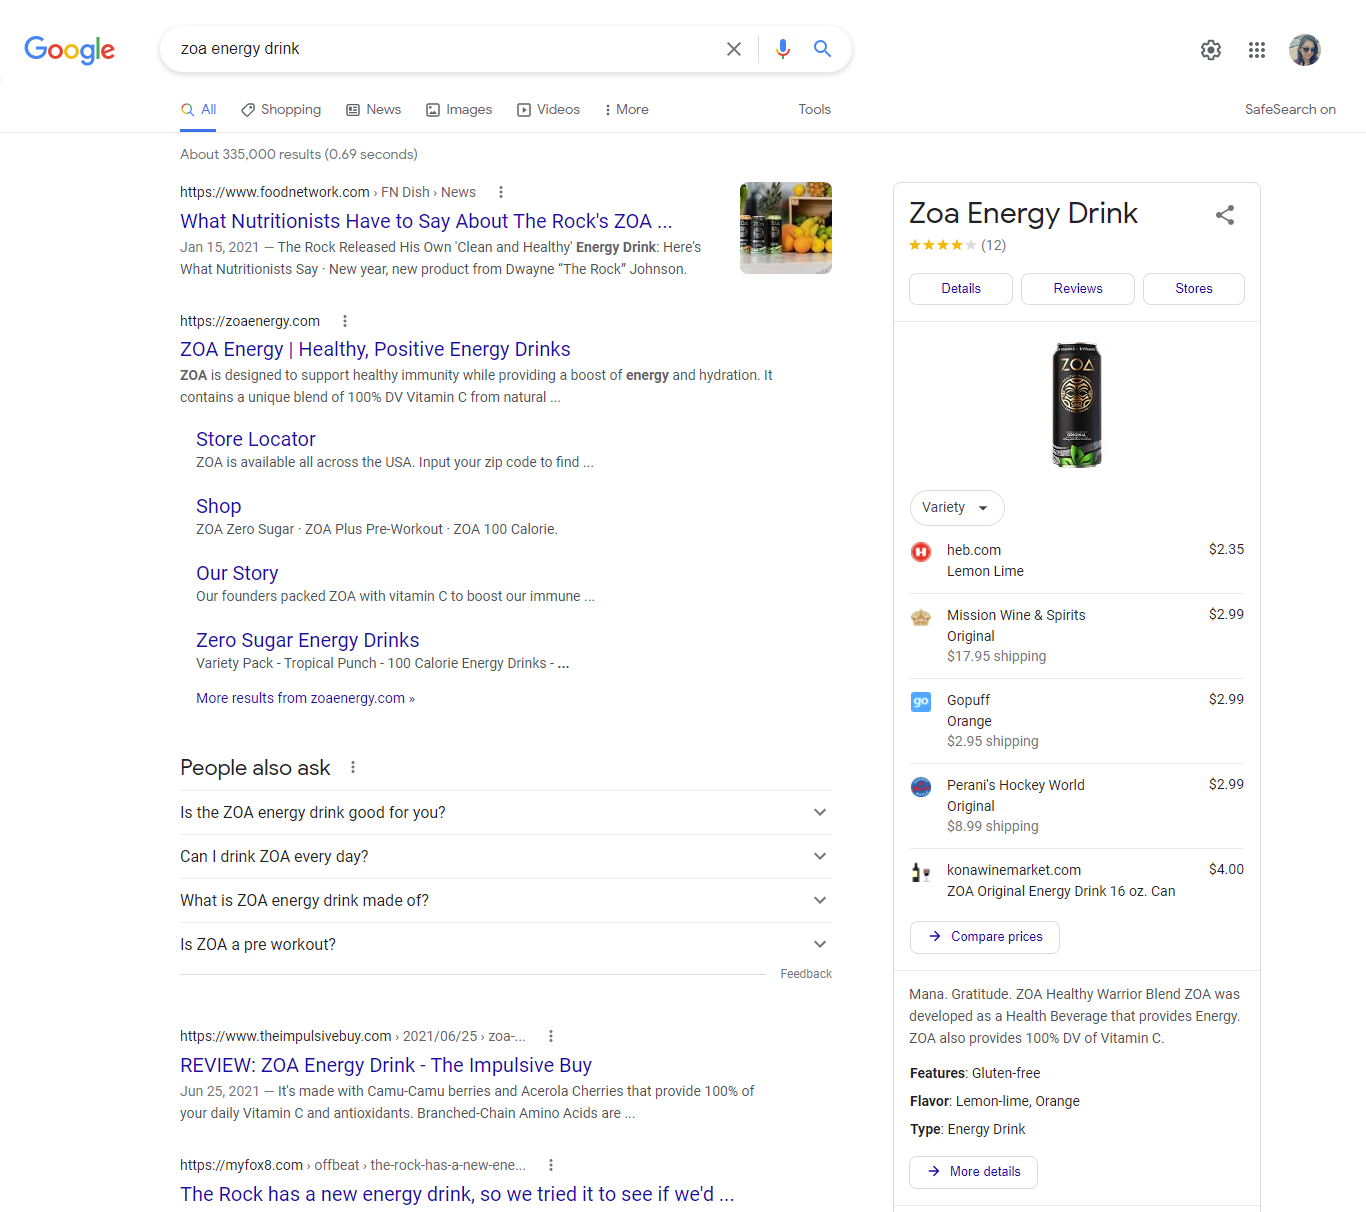Screen dimensions: 1366x1212
Task: Expand 'What is ZOA energy drink made of?'
Action: (x=506, y=900)
